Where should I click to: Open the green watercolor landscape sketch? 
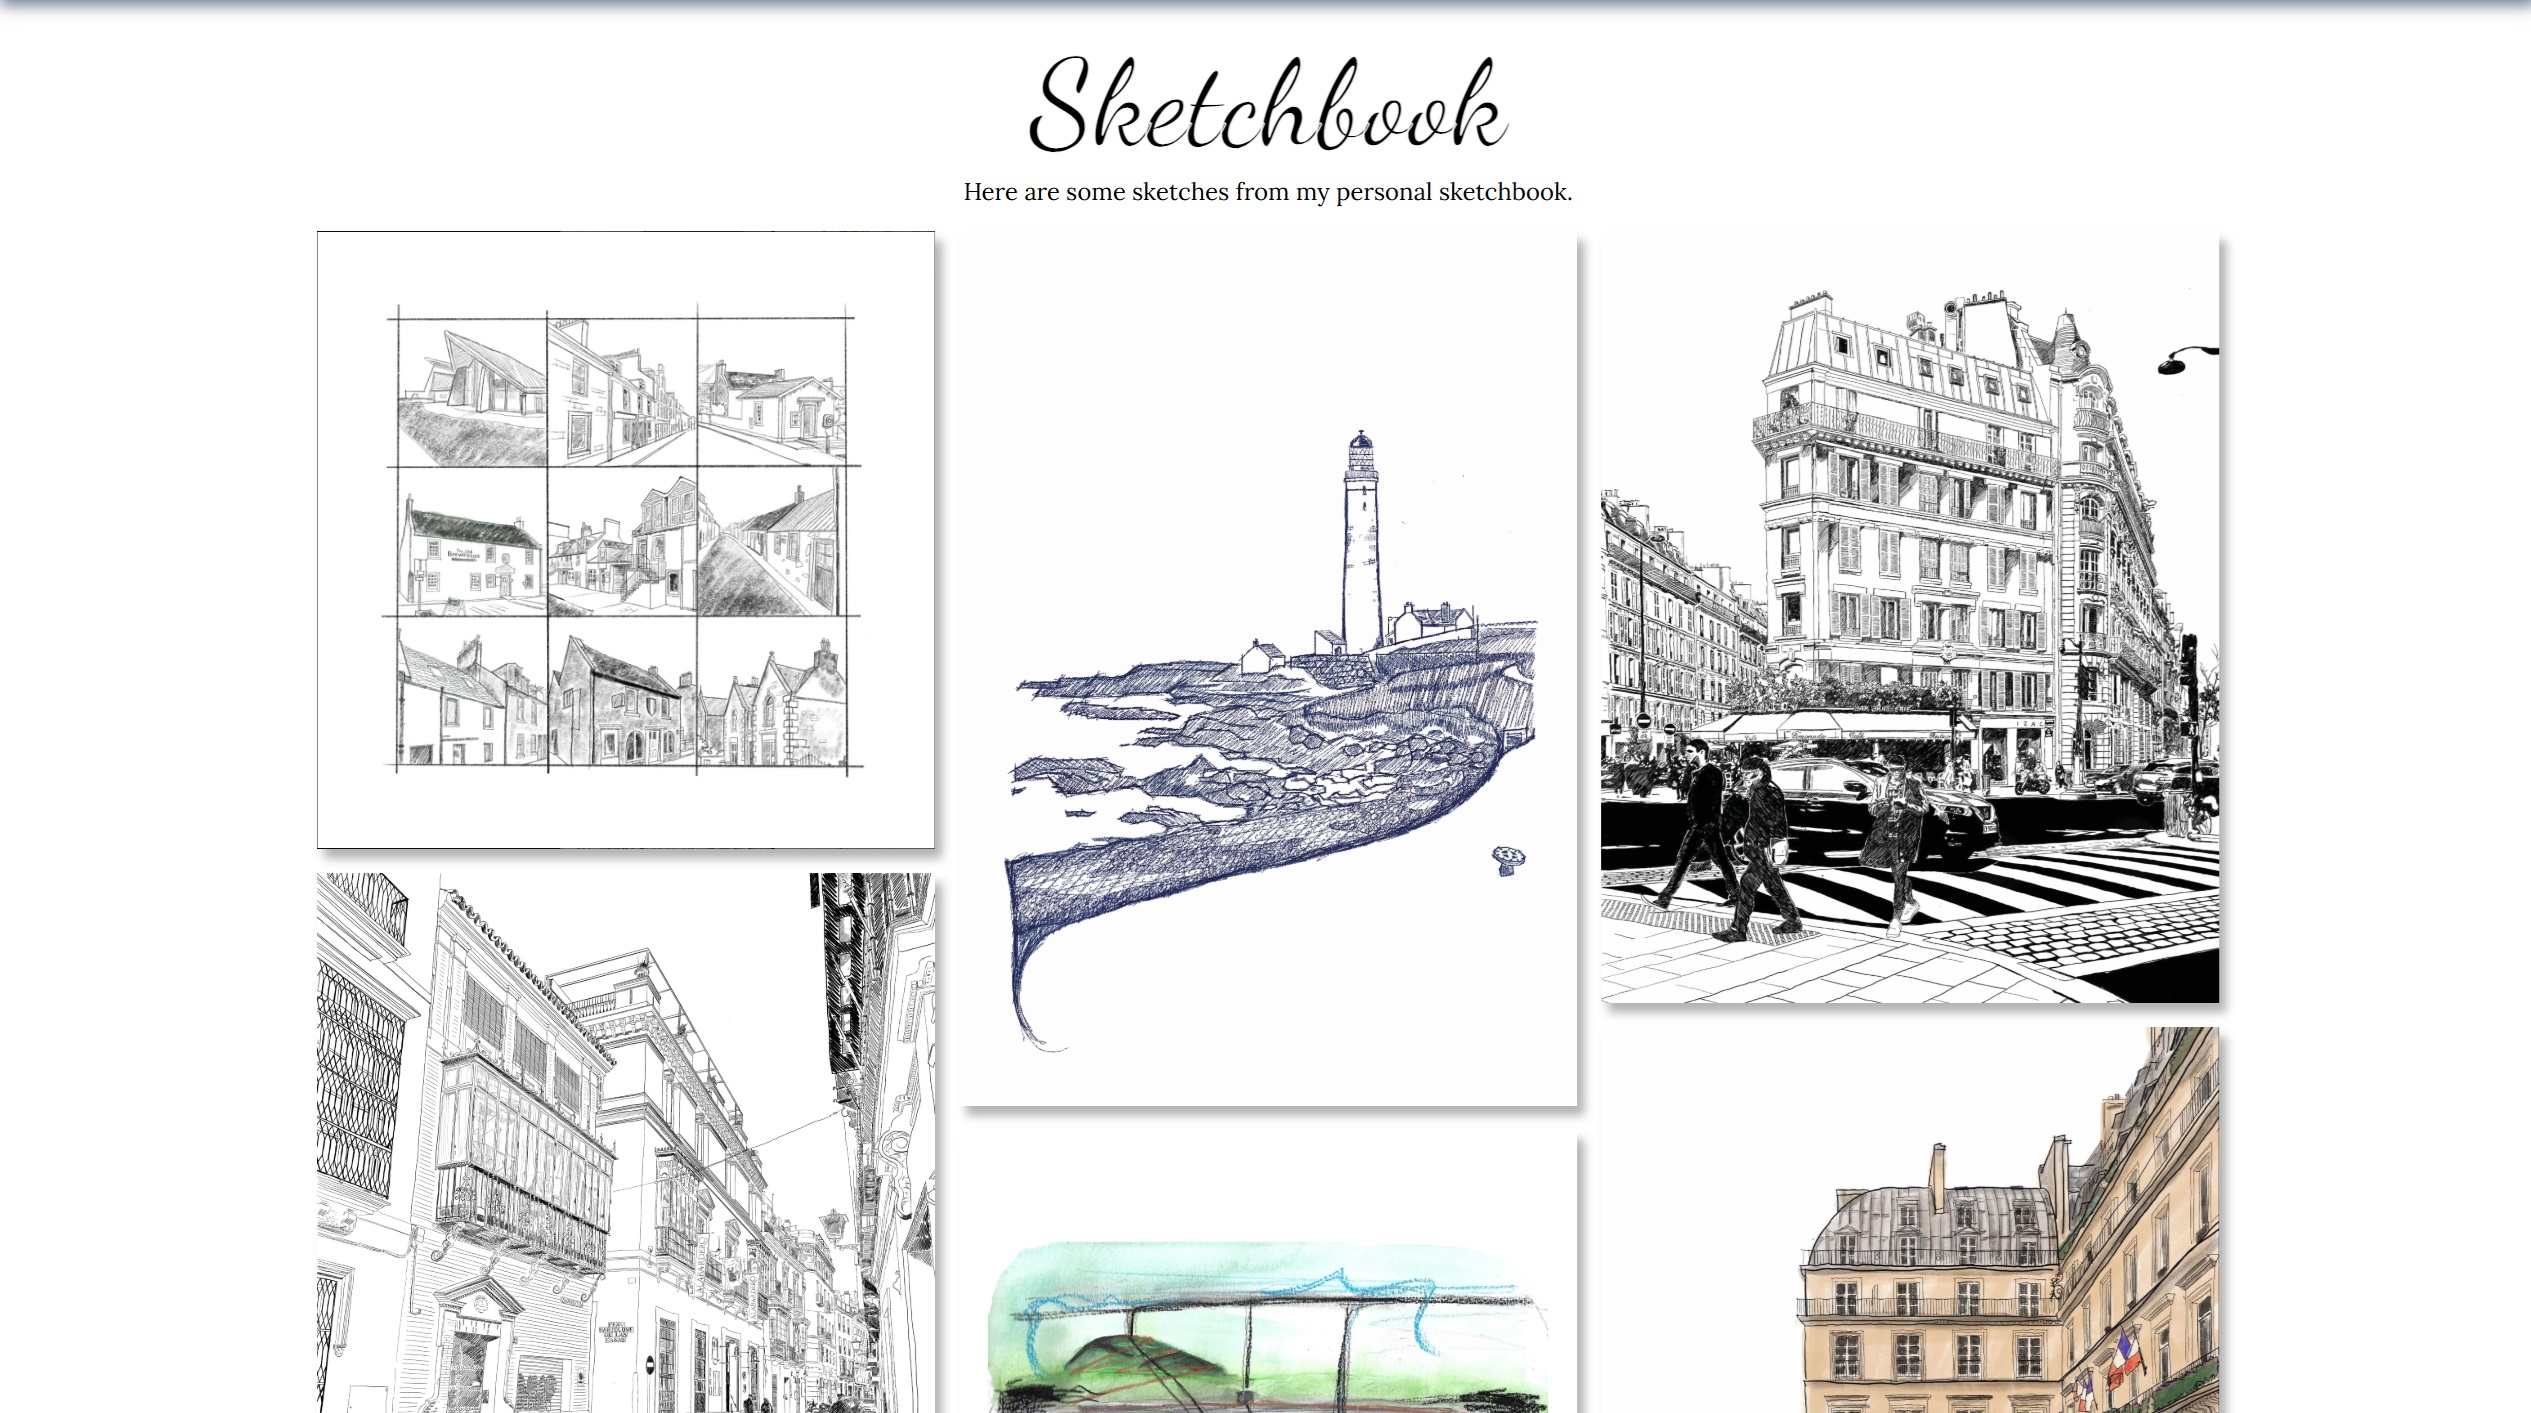(x=1268, y=1330)
